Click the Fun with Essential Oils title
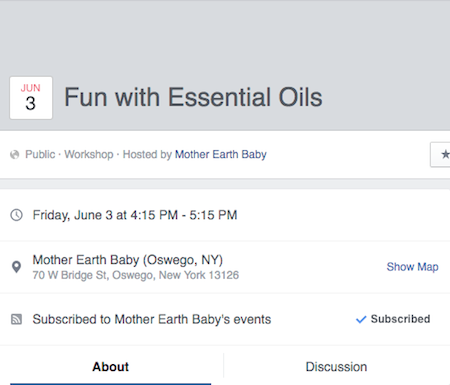The width and height of the screenshot is (450, 385). 193,97
